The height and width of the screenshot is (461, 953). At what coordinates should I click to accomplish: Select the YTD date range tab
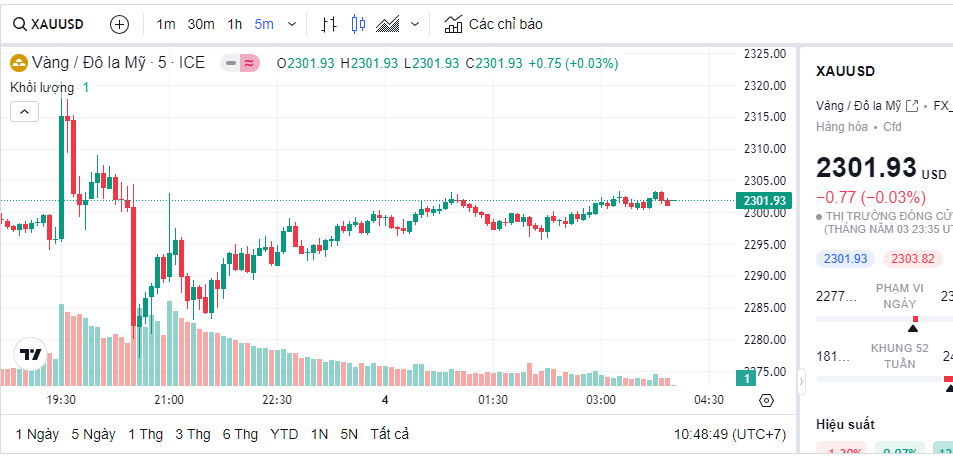coord(284,434)
